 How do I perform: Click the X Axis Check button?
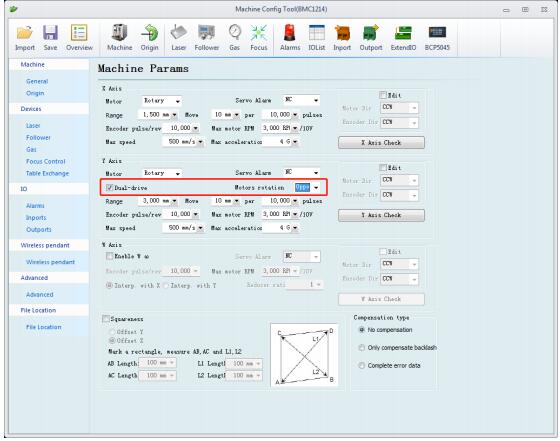(x=381, y=142)
